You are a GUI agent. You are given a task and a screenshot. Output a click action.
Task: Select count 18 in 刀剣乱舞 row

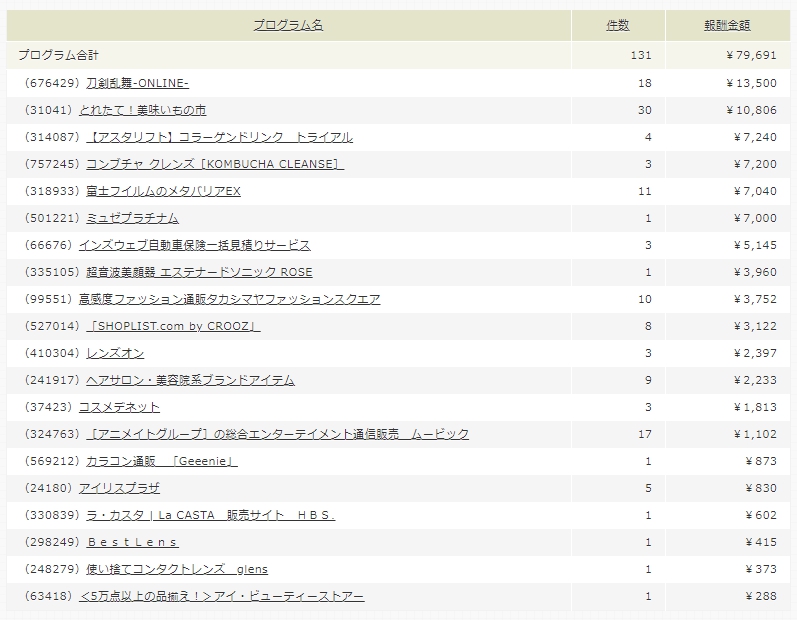click(x=645, y=83)
